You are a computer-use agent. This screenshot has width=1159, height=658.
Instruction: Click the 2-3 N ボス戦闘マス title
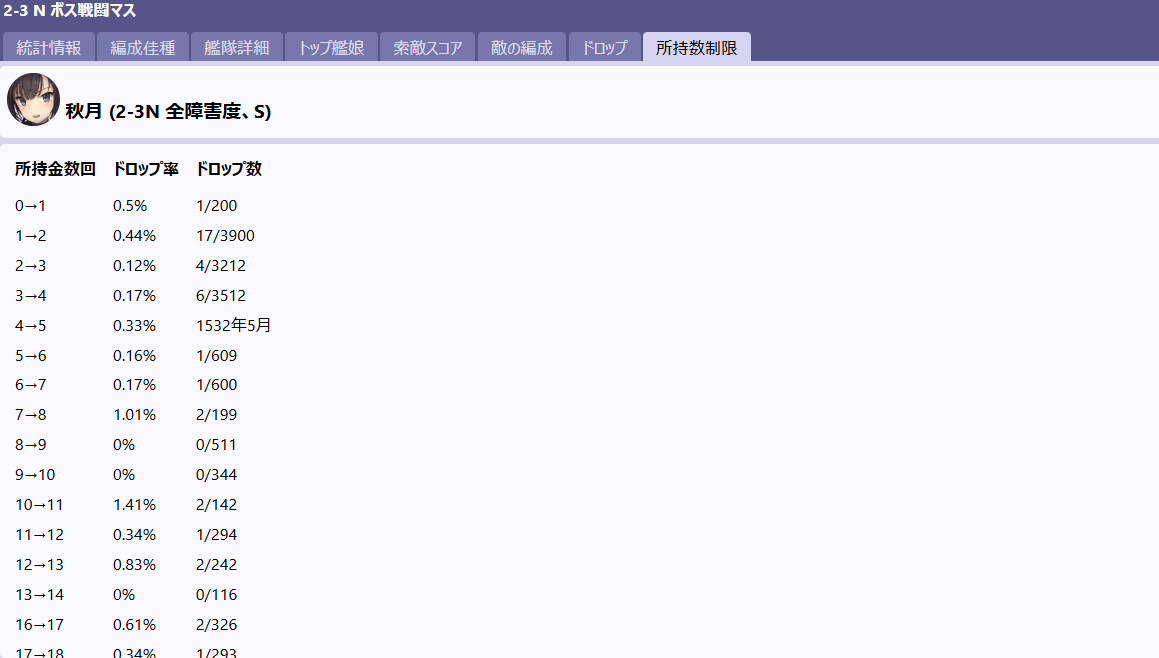tap(70, 12)
